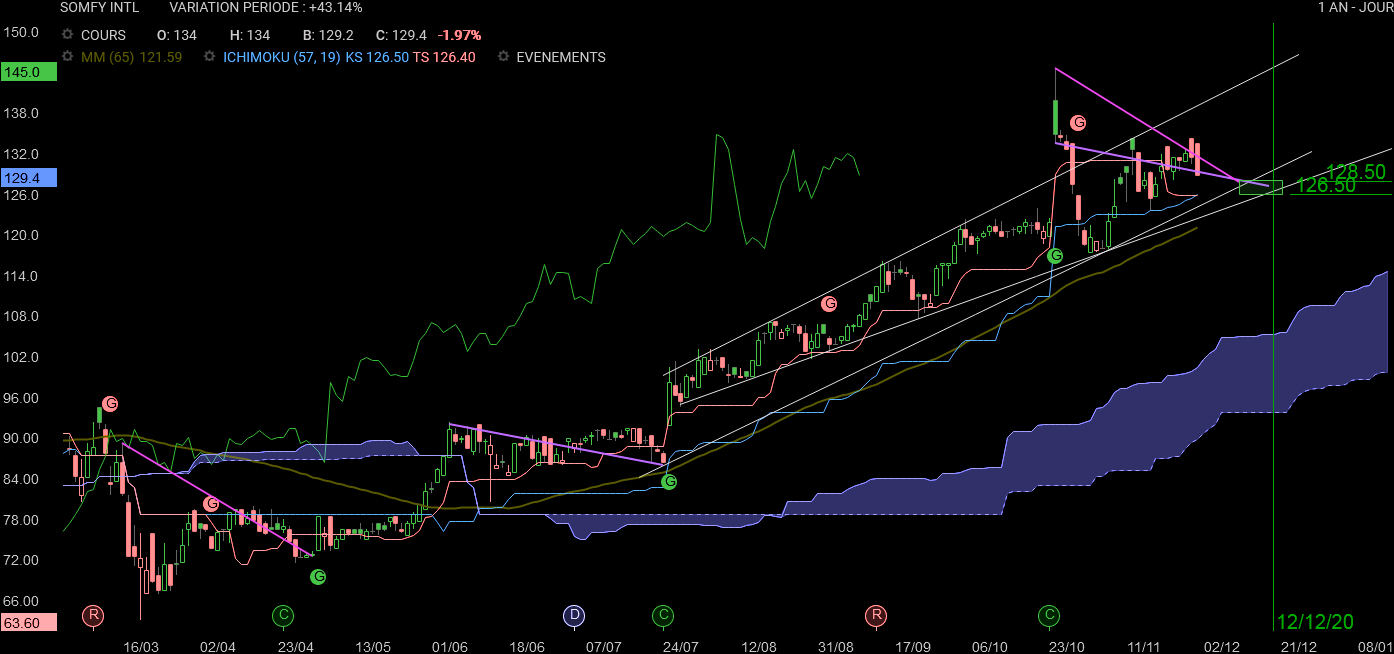Click the pink 63.60 low price tag
This screenshot has width=1394, height=654.
click(x=29, y=623)
